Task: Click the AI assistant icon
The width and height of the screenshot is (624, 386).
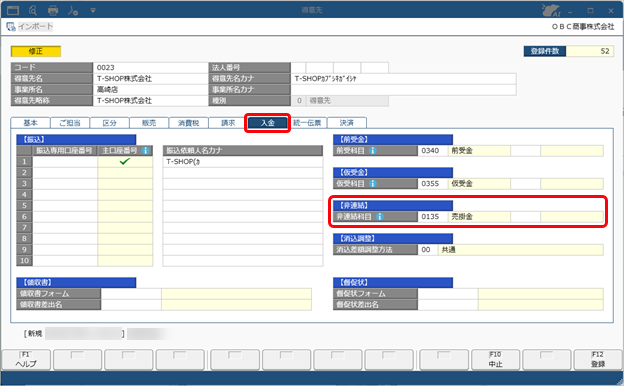Action: click(x=551, y=10)
